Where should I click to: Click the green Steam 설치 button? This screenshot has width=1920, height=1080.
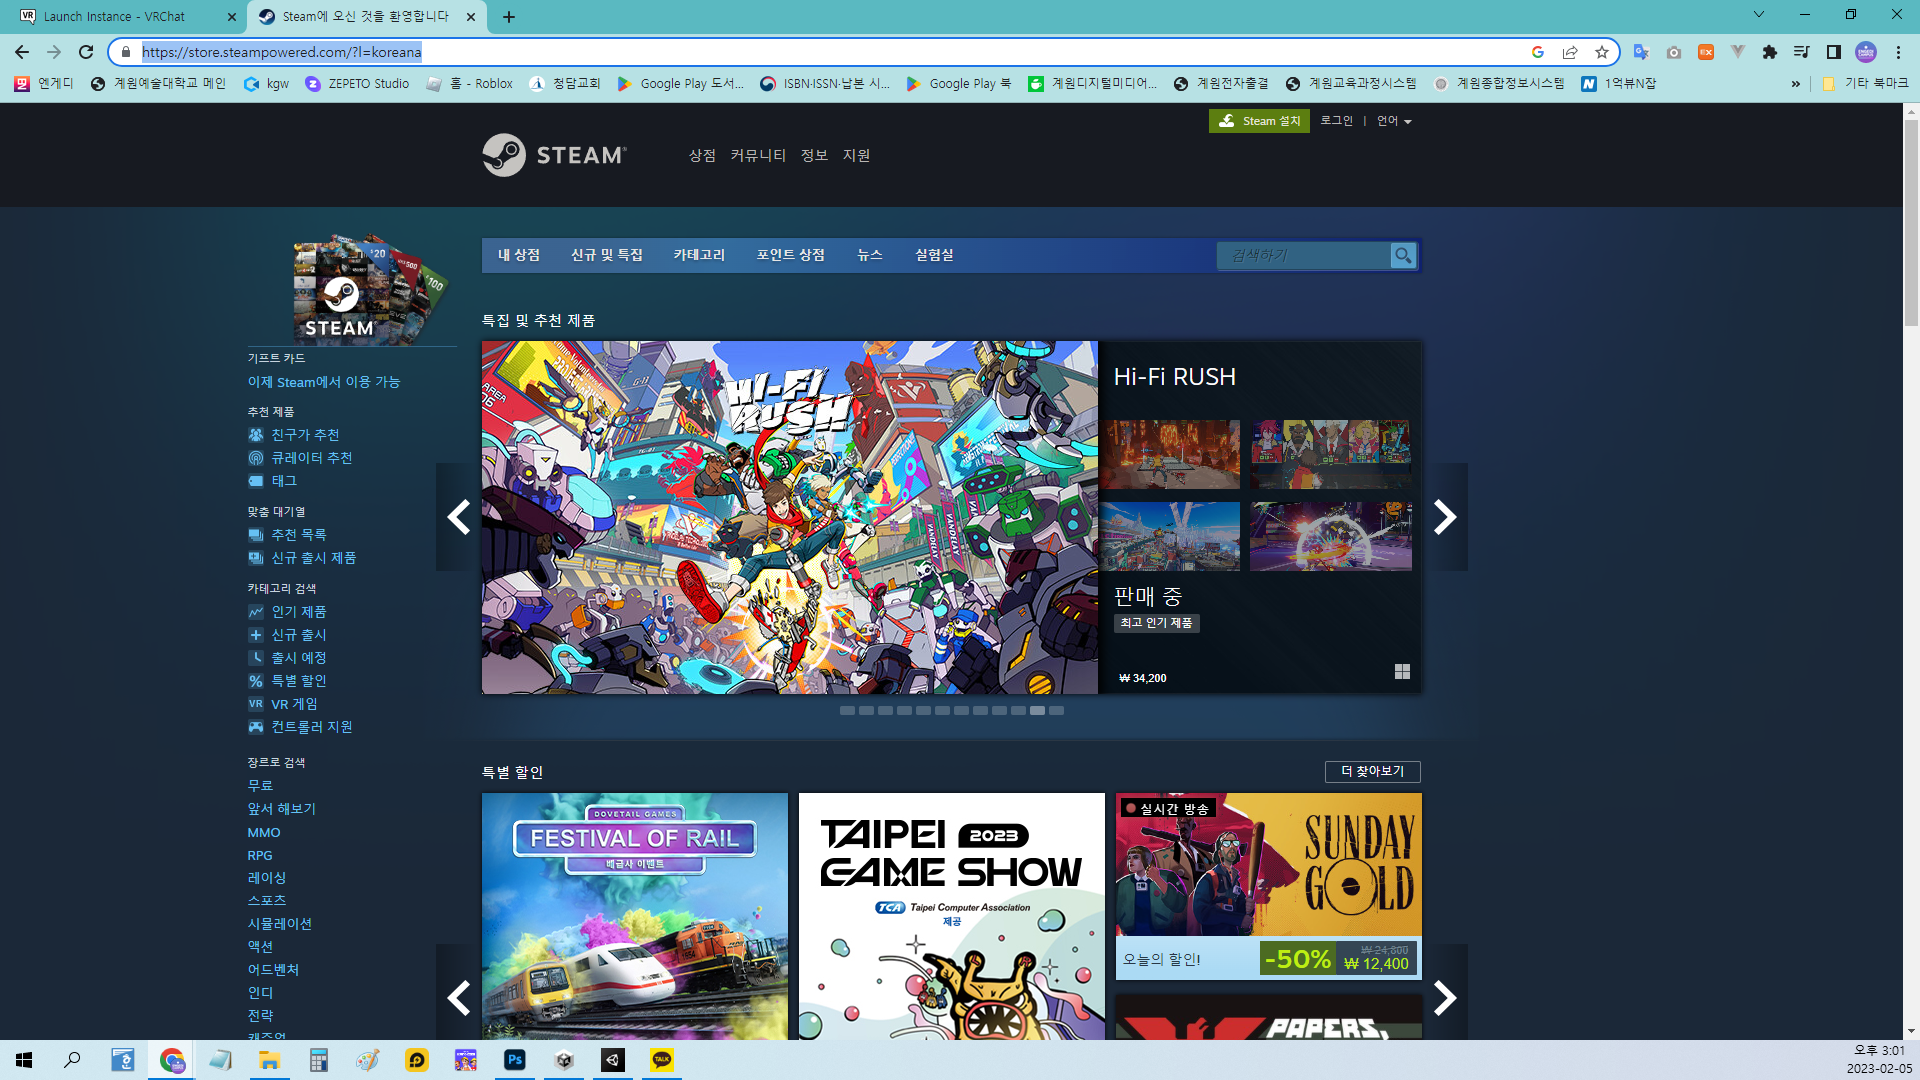coord(1259,121)
